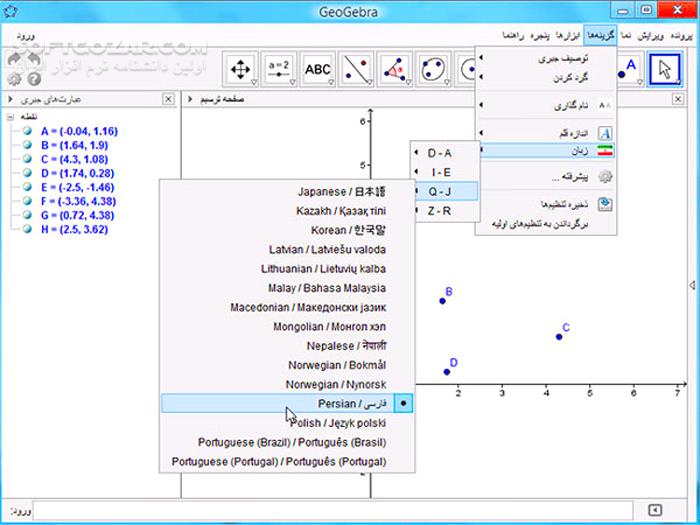Select the ABC Text tool

317,70
